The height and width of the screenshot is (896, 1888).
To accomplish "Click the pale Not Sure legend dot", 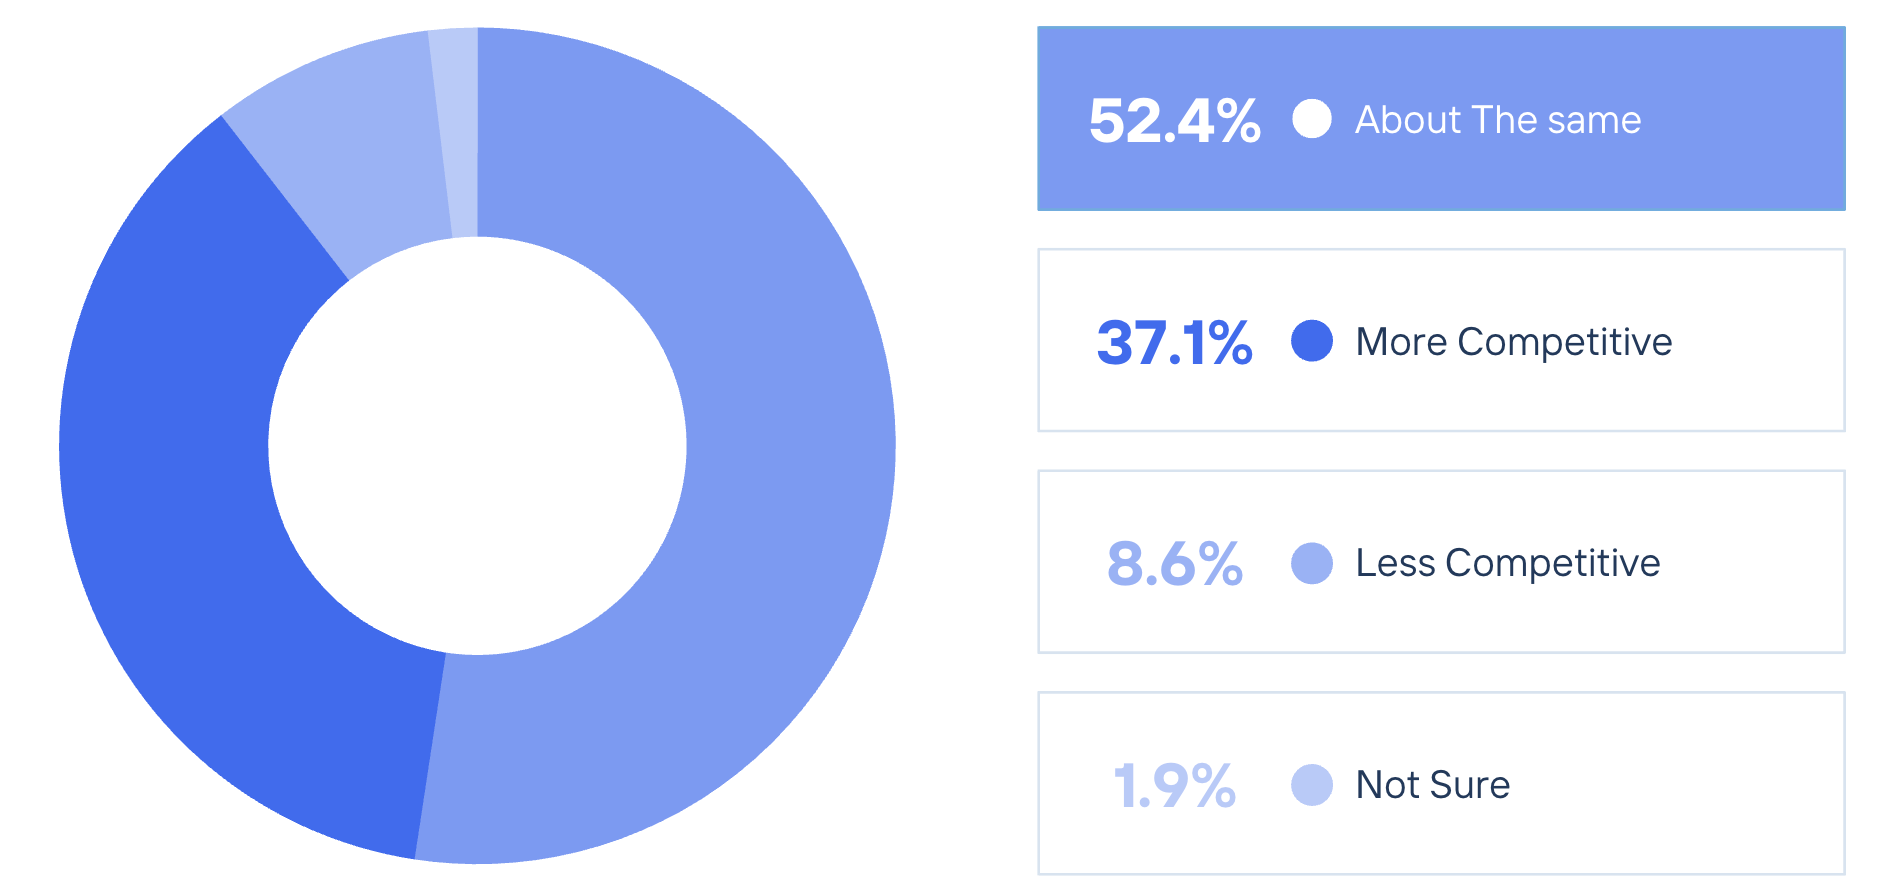I will pos(1311,785).
